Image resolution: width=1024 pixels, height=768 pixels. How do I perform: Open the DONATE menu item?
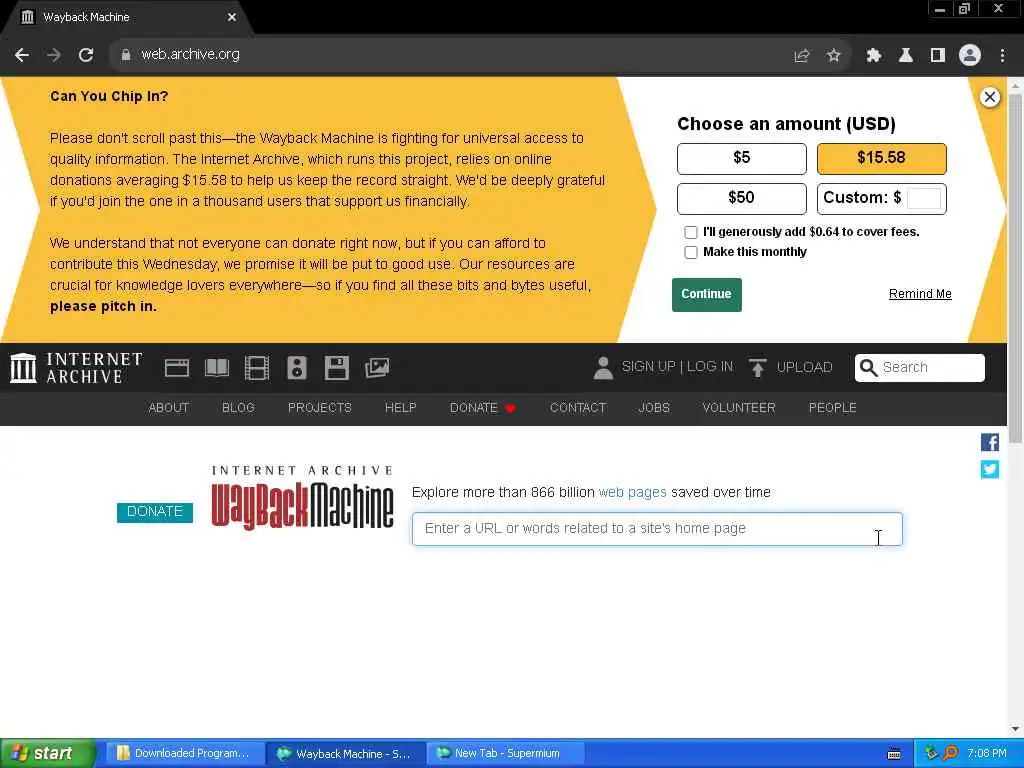482,408
